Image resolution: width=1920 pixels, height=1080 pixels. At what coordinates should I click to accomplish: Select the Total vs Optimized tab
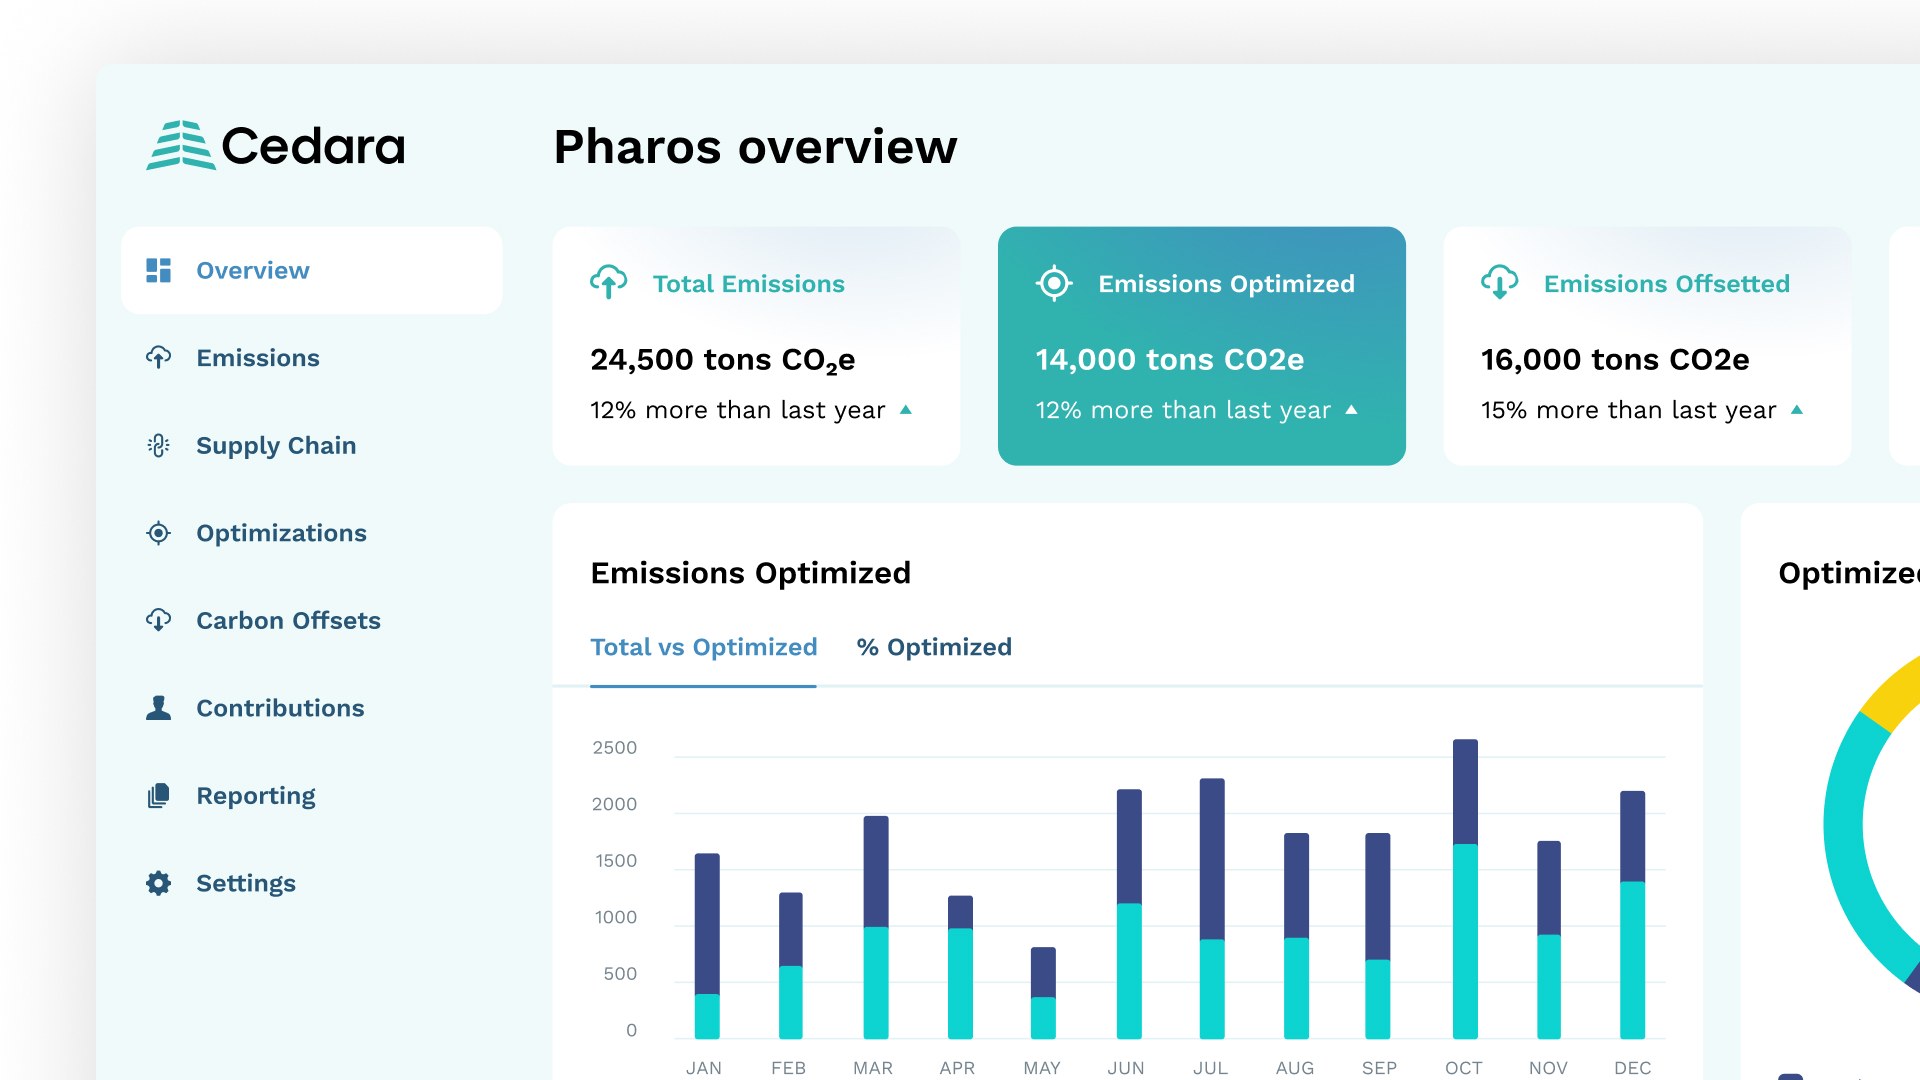pyautogui.click(x=704, y=647)
